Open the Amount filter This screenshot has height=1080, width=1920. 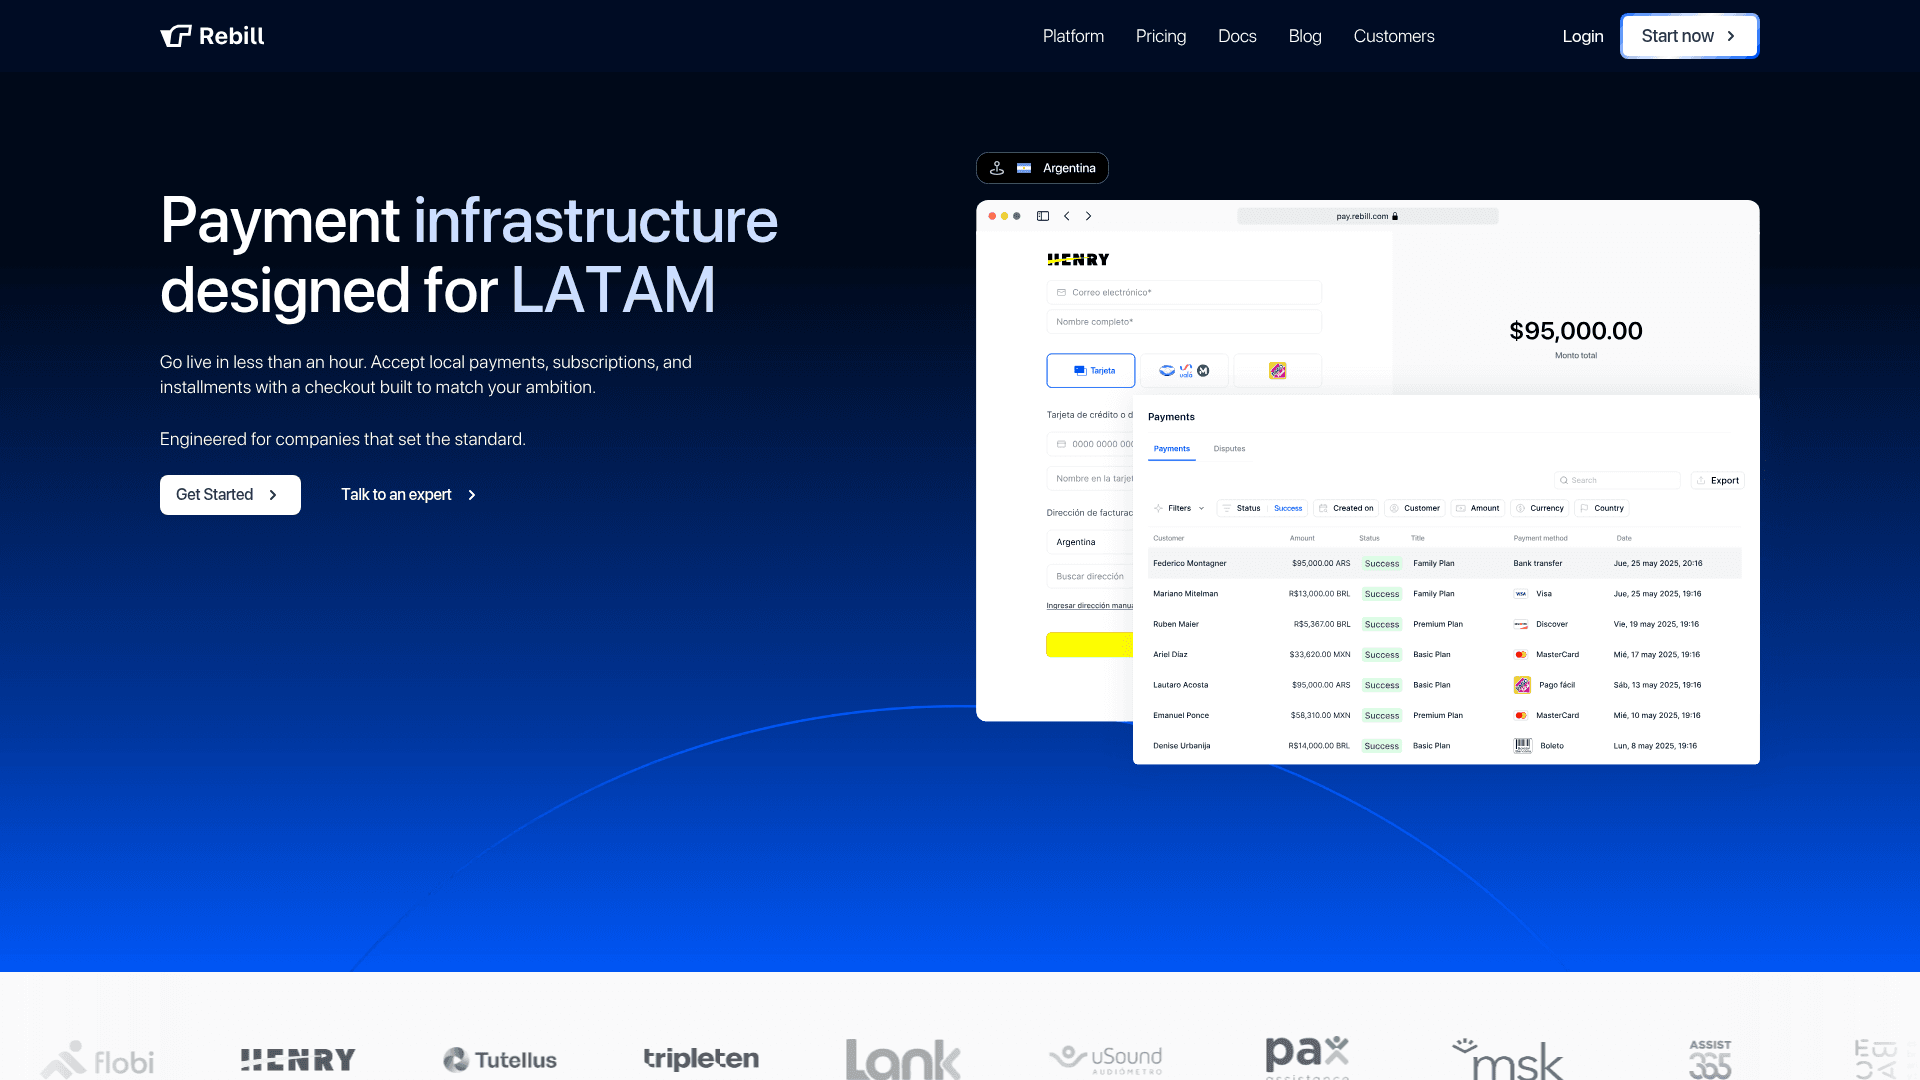1478,508
